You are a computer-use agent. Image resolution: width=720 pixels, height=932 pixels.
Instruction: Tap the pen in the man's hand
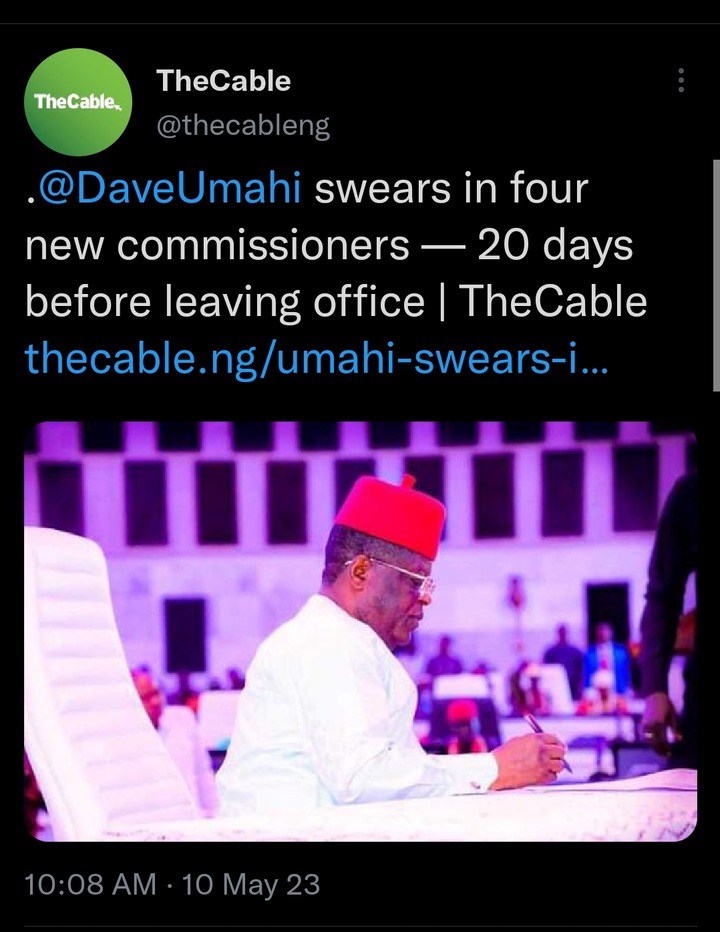(547, 742)
